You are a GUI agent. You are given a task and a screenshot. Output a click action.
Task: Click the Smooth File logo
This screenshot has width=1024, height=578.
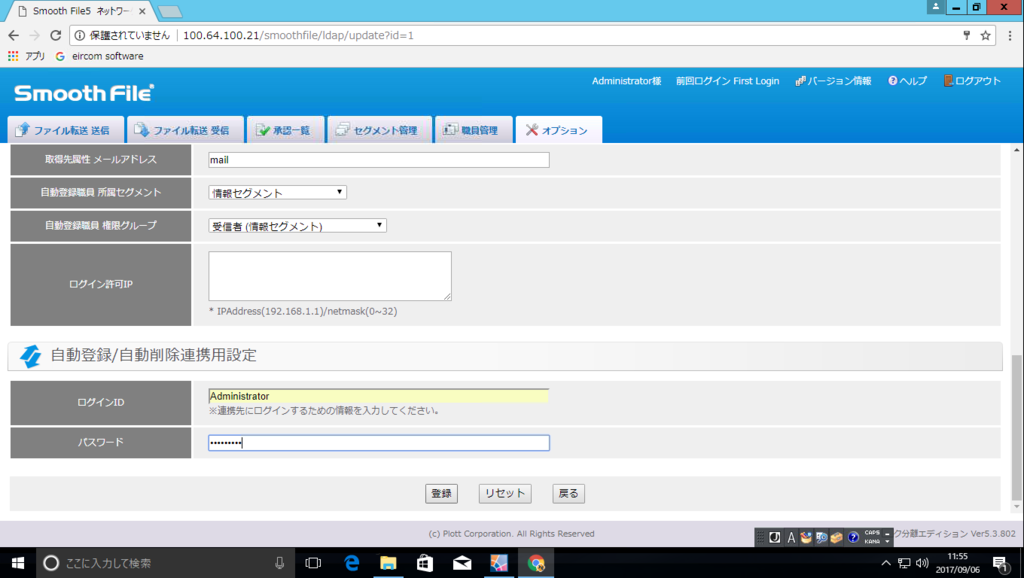coord(84,93)
